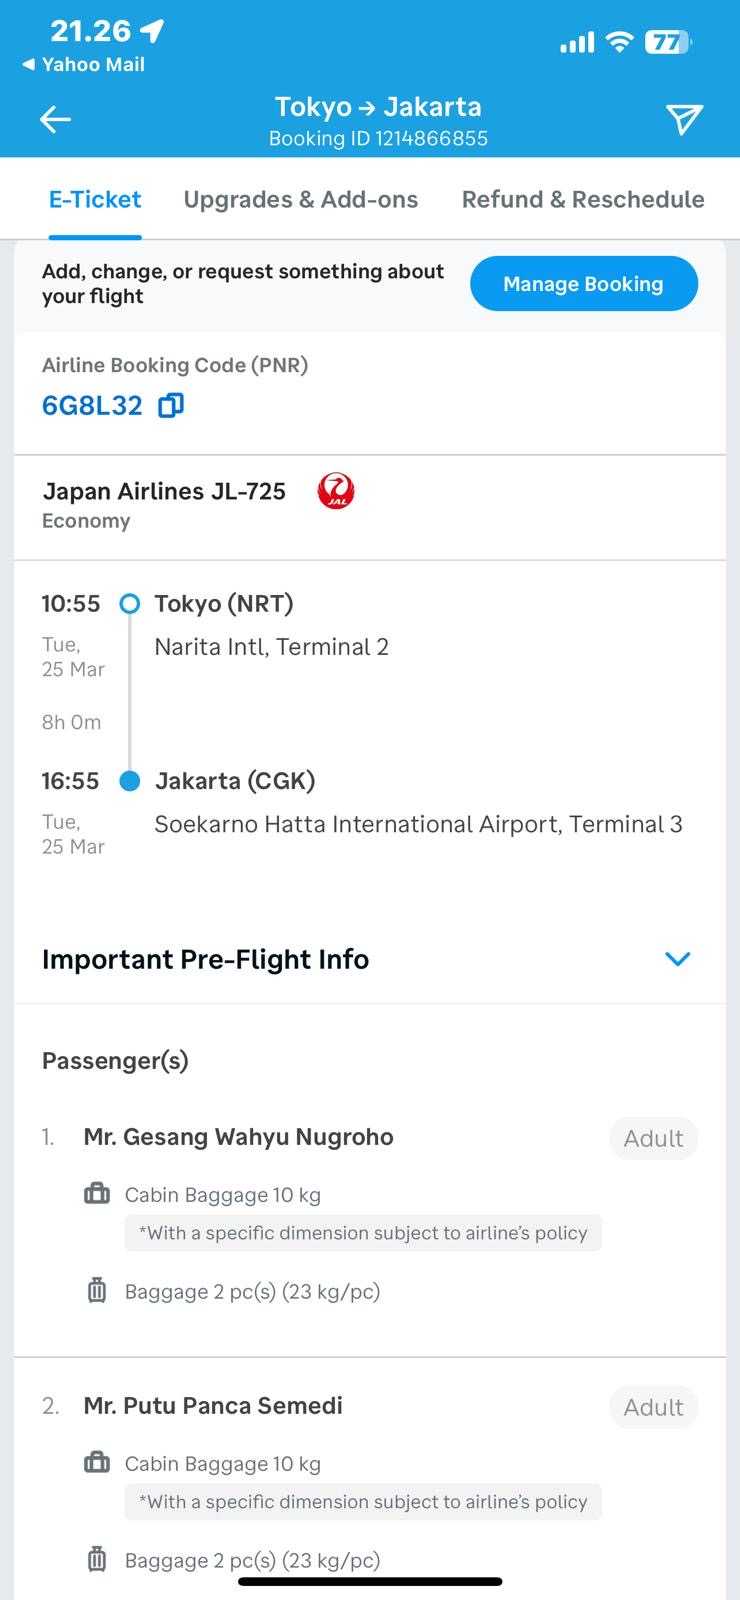Tap the Tokyo (NRT) departure marker
The height and width of the screenshot is (1600, 740).
130,604
